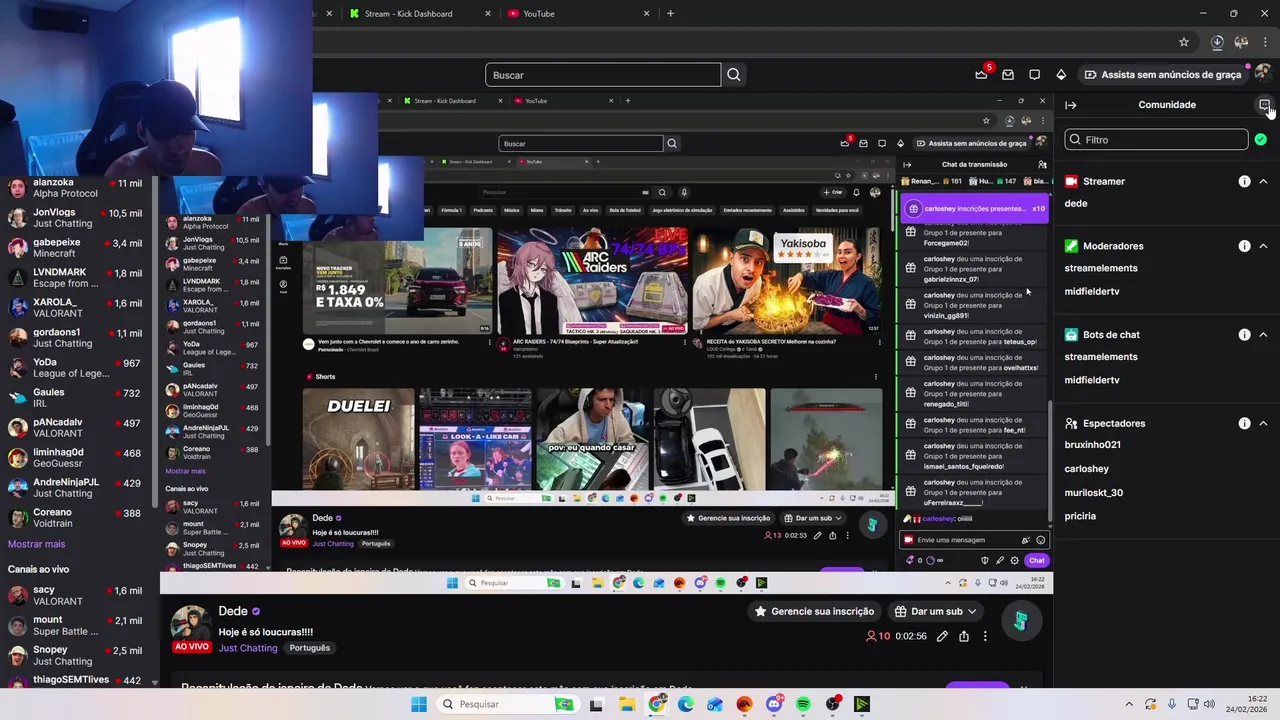Viewport: 1280px width, 720px height.
Task: Click the magnifier search button beside Buscar
Action: click(734, 75)
